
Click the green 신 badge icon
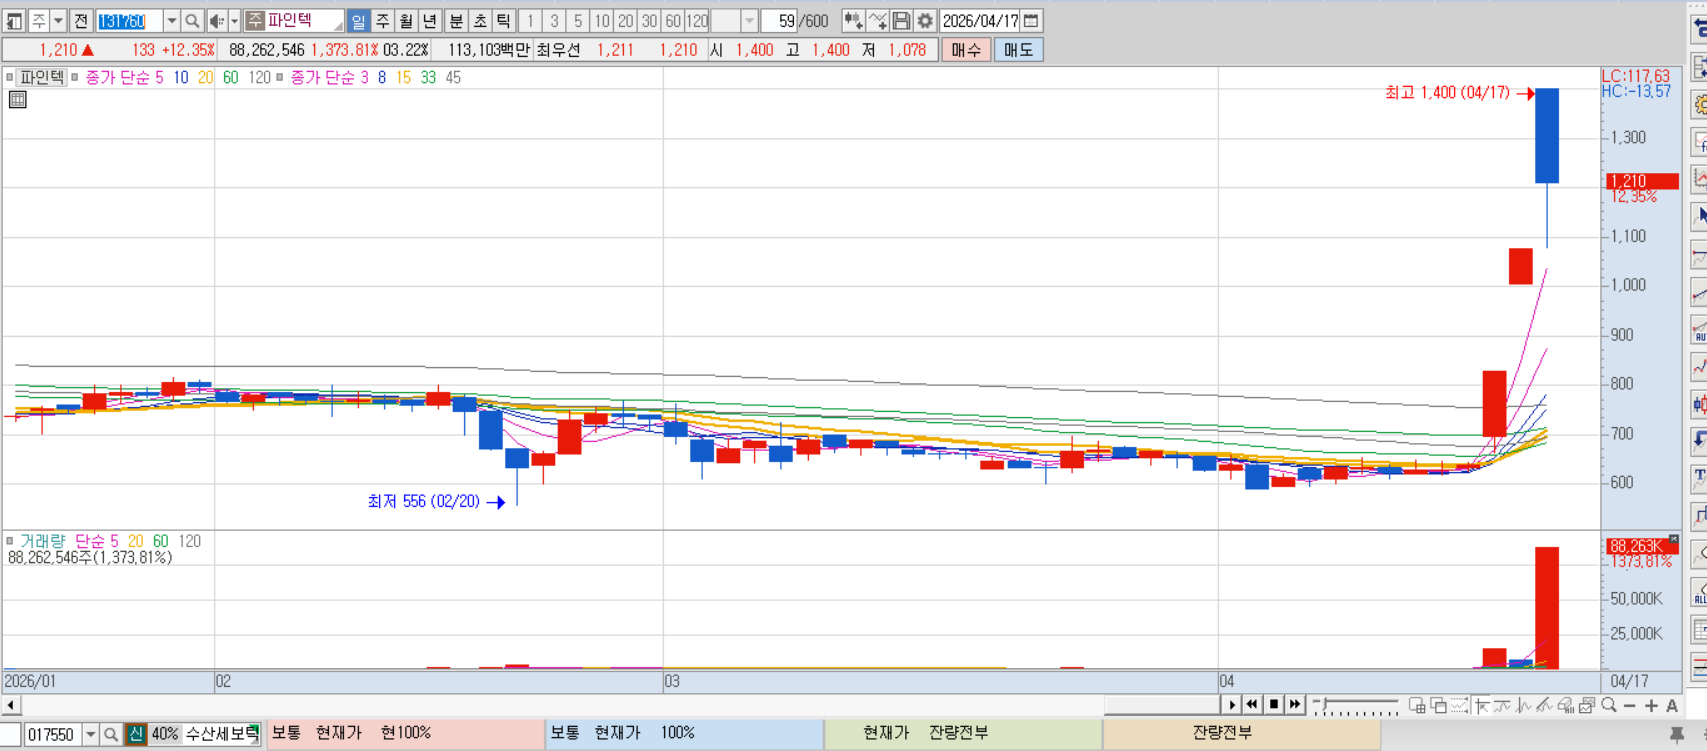136,734
